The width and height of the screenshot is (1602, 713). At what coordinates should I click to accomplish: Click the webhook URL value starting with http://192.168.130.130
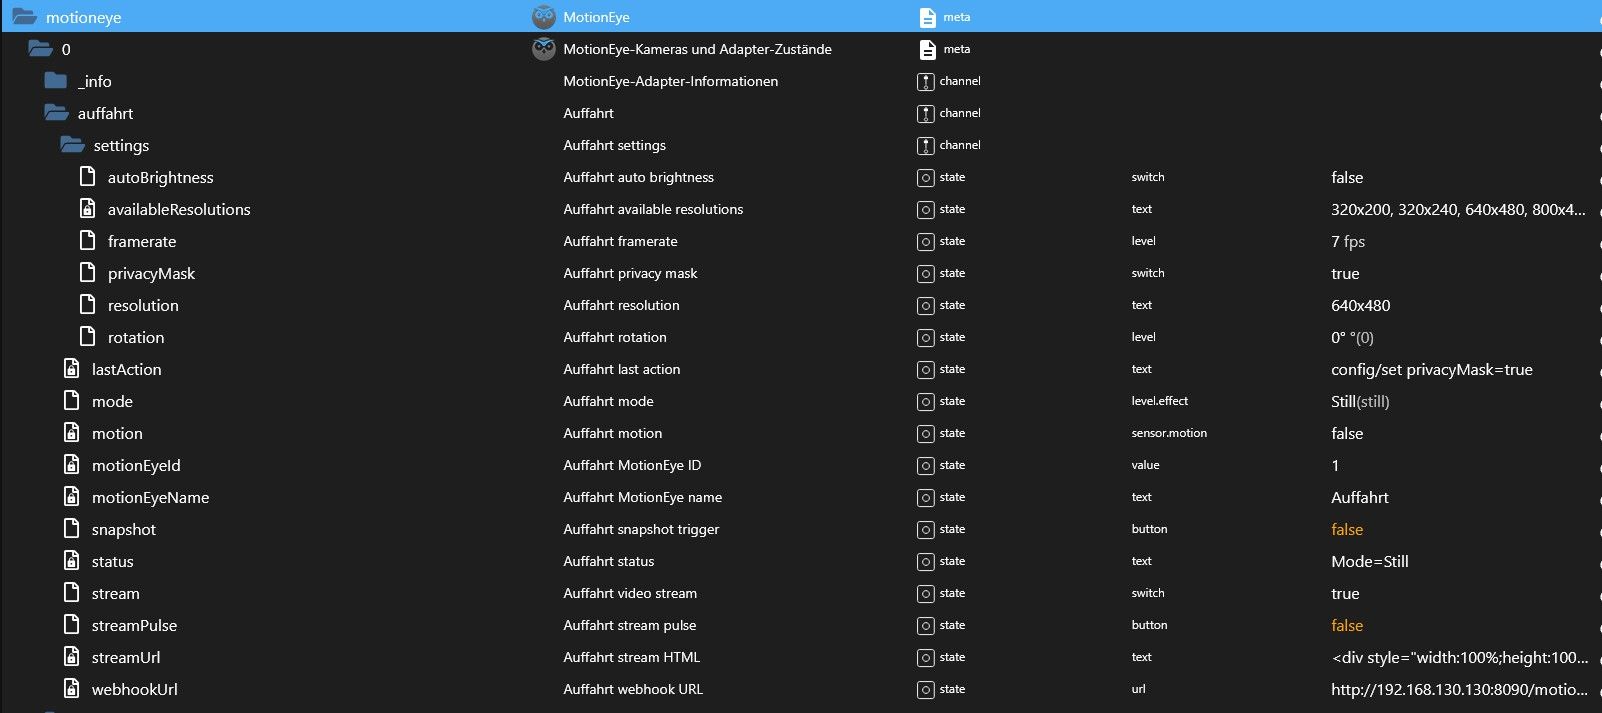(1459, 689)
